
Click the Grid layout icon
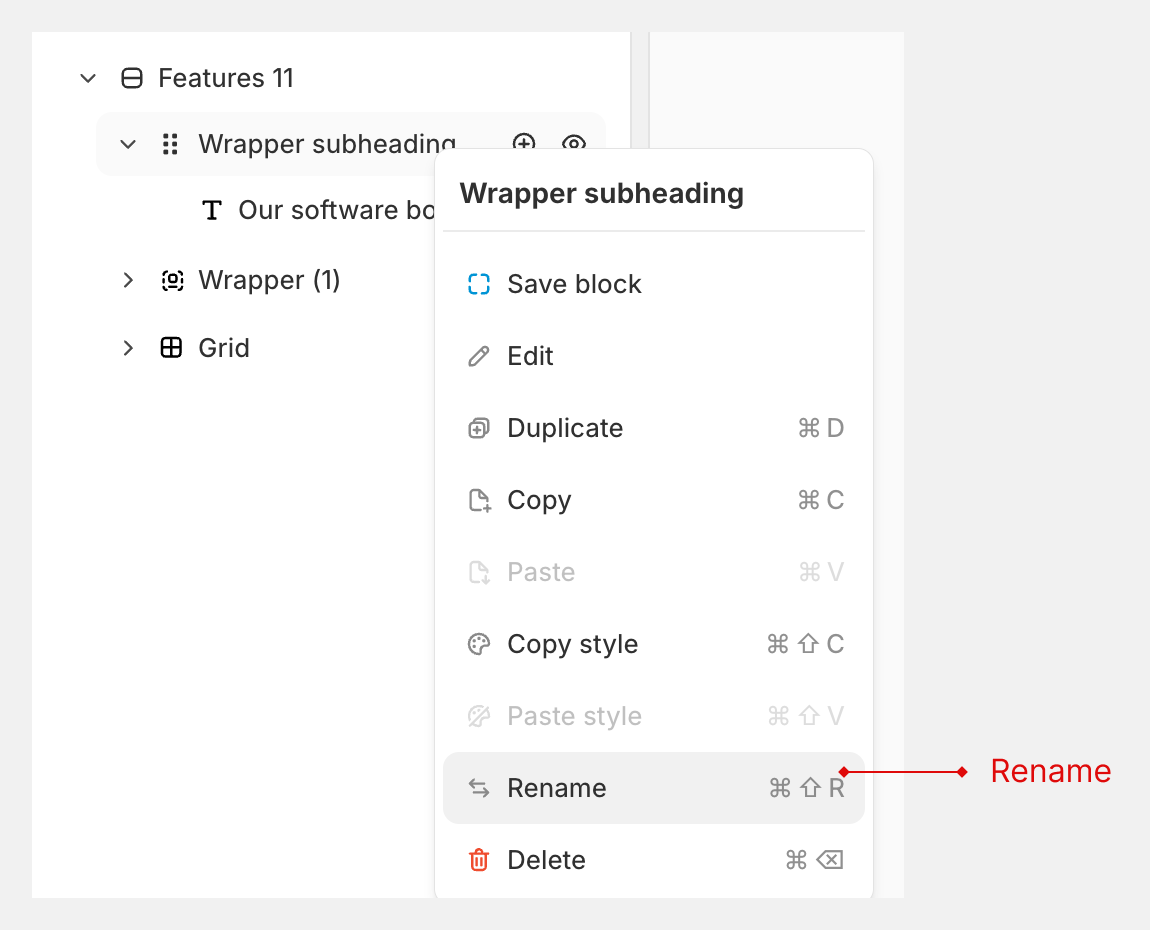click(171, 348)
